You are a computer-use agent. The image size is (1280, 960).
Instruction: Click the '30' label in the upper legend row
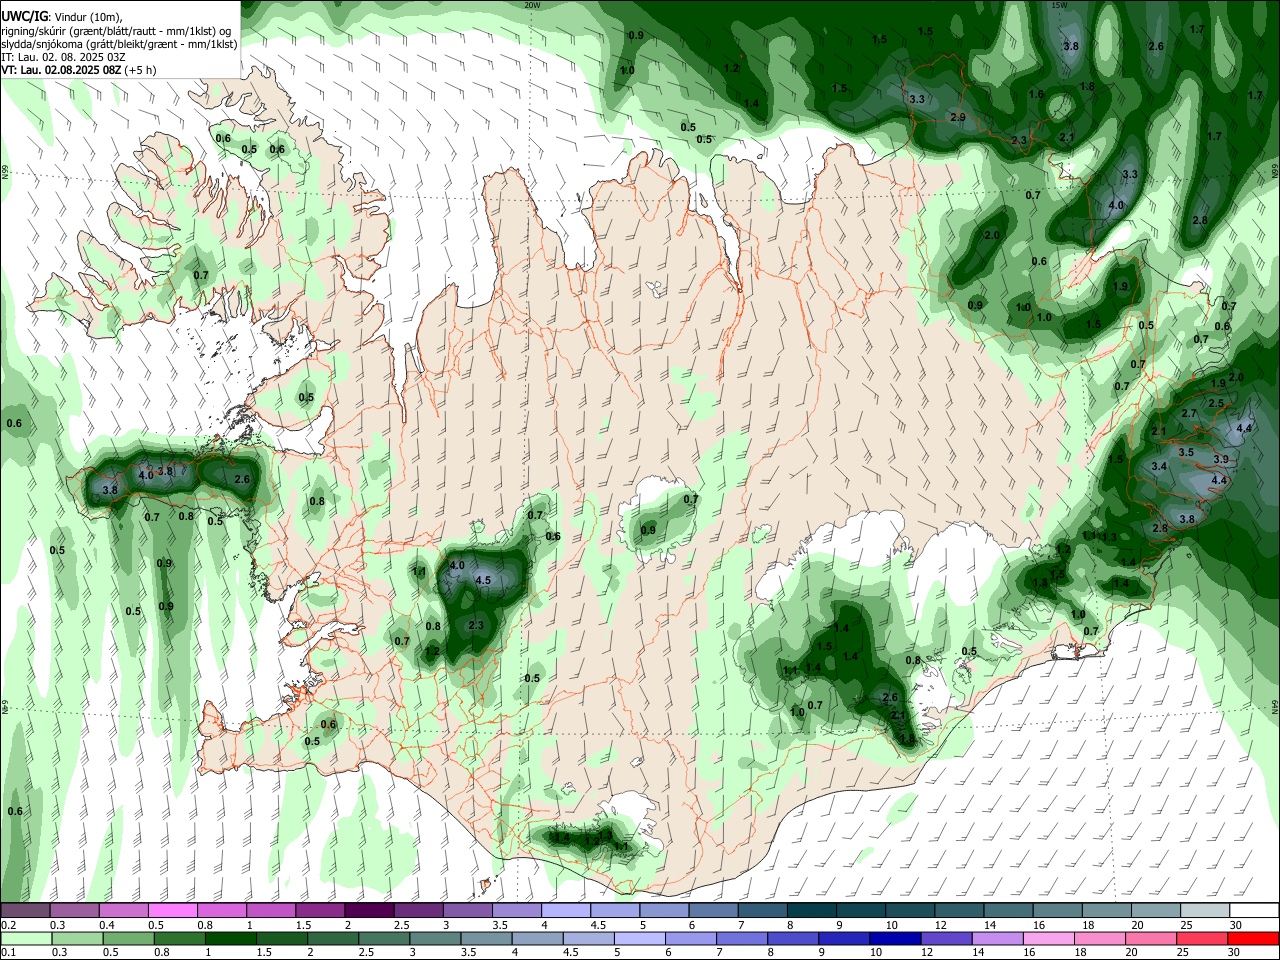tap(1236, 925)
